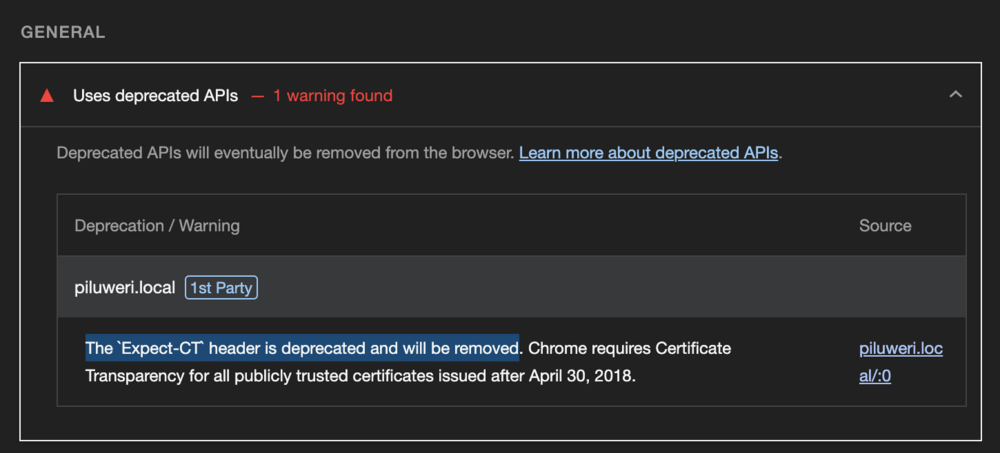Open the piluweri.local/:0 source link
This screenshot has width=1000, height=453.
(900, 362)
